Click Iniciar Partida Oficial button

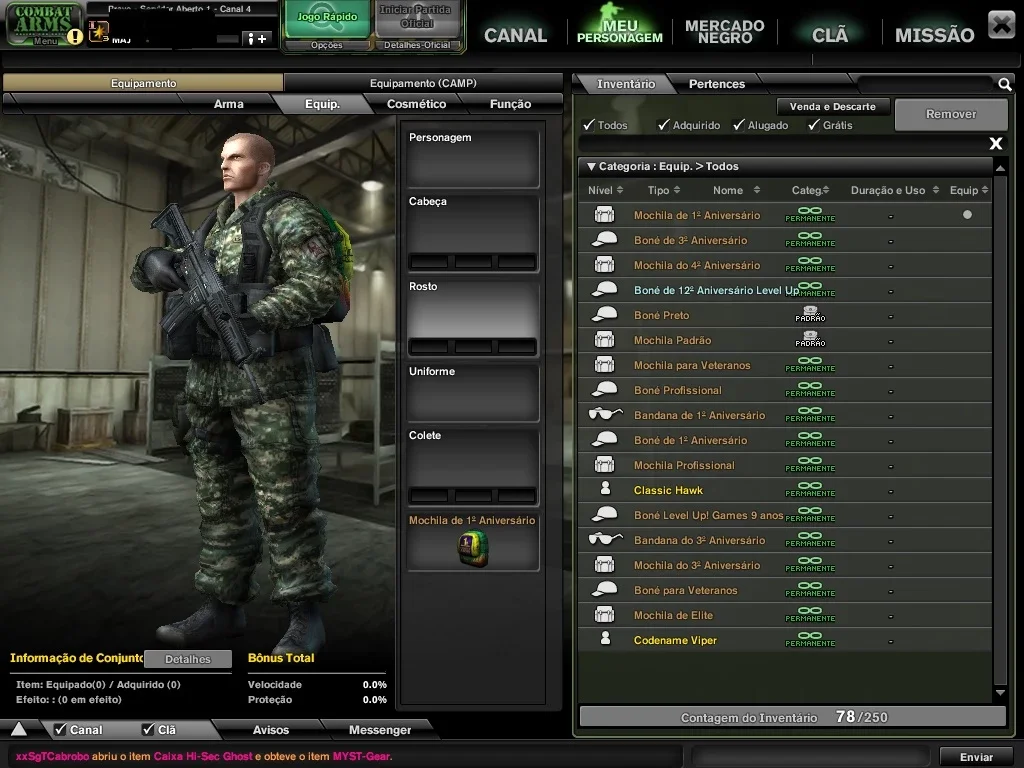click(x=416, y=18)
